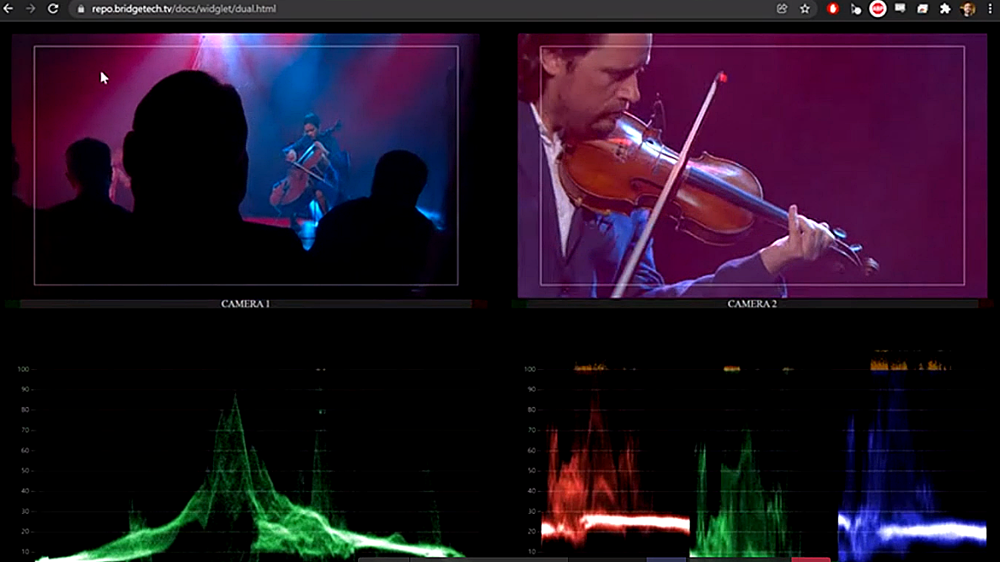Click the browser forward arrow
The width and height of the screenshot is (1000, 562).
pos(30,8)
